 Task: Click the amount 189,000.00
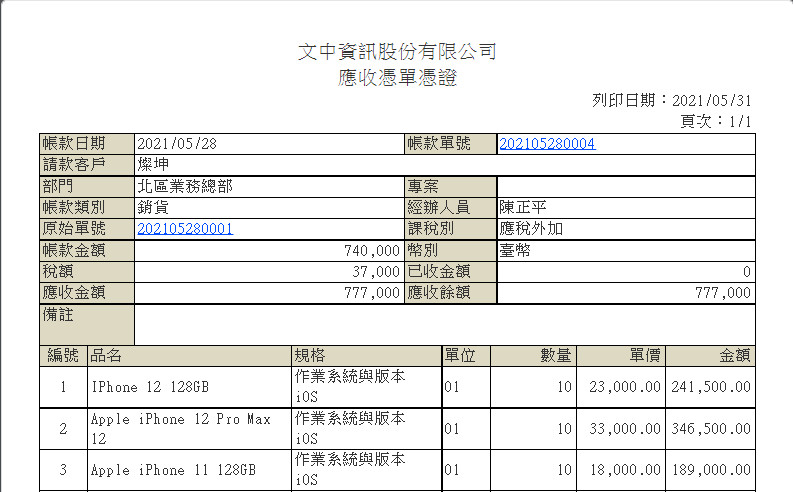[711, 470]
